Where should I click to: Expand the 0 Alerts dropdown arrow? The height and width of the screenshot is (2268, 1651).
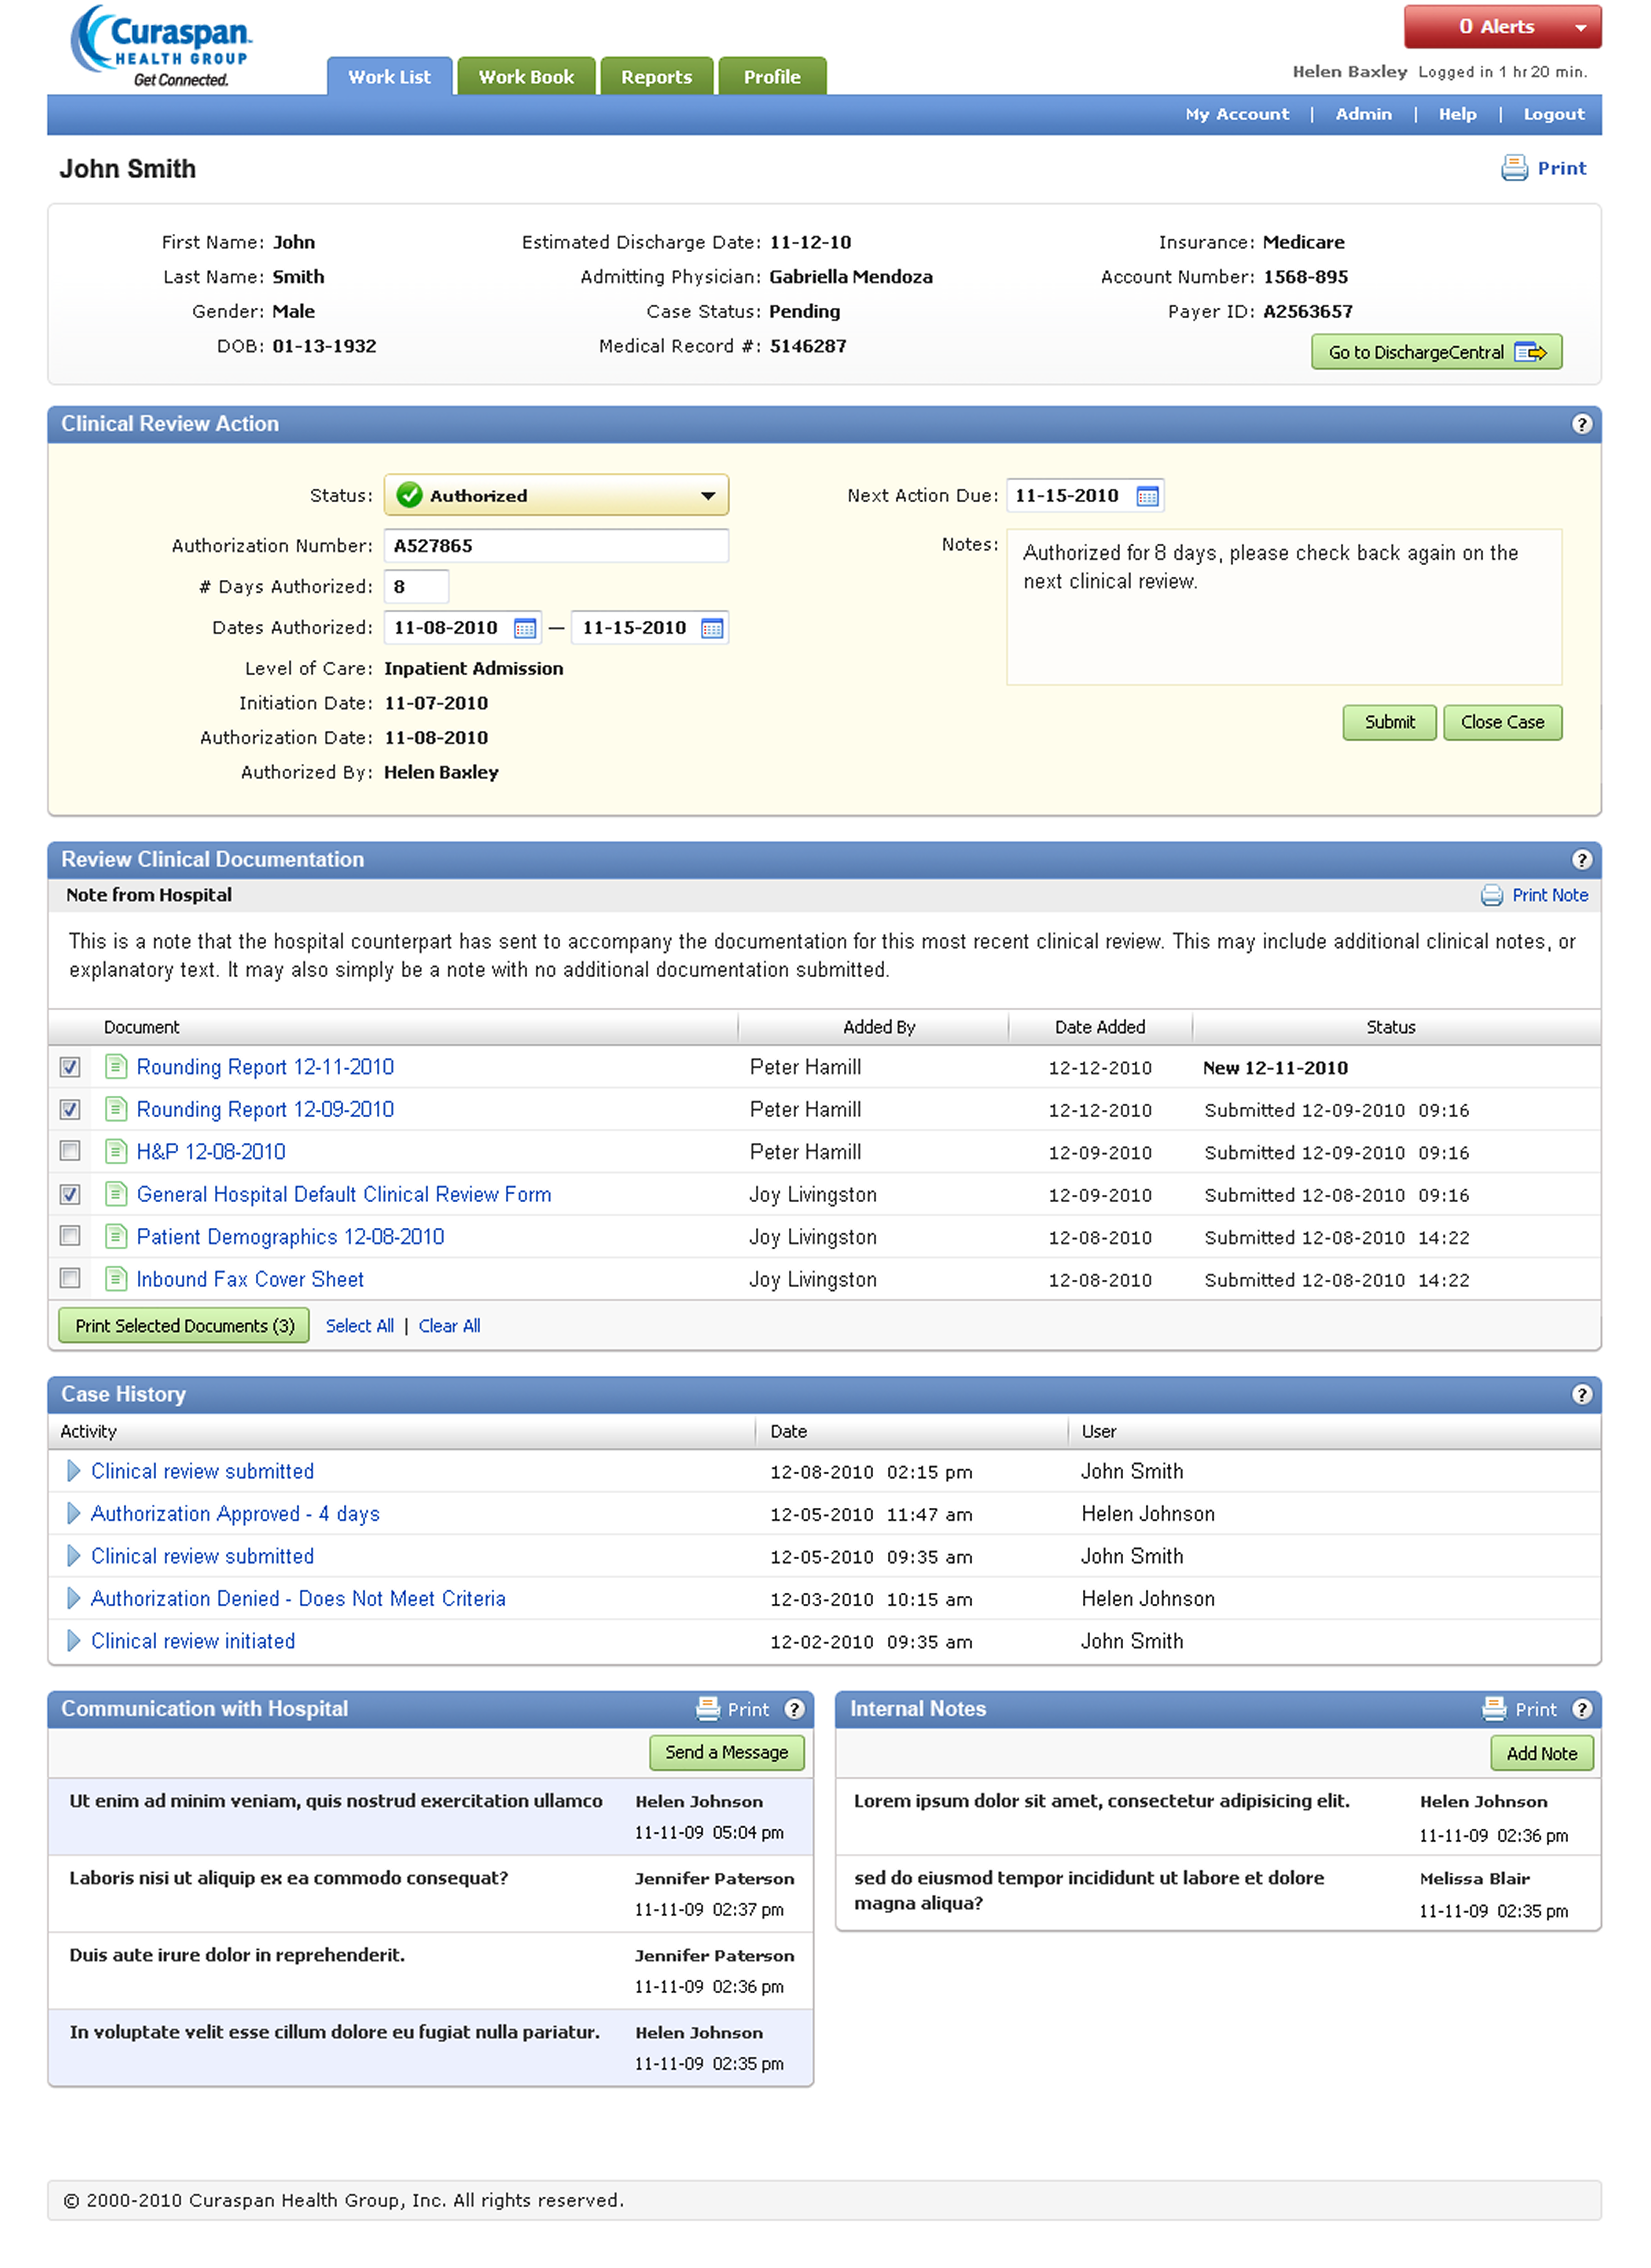click(x=1580, y=28)
